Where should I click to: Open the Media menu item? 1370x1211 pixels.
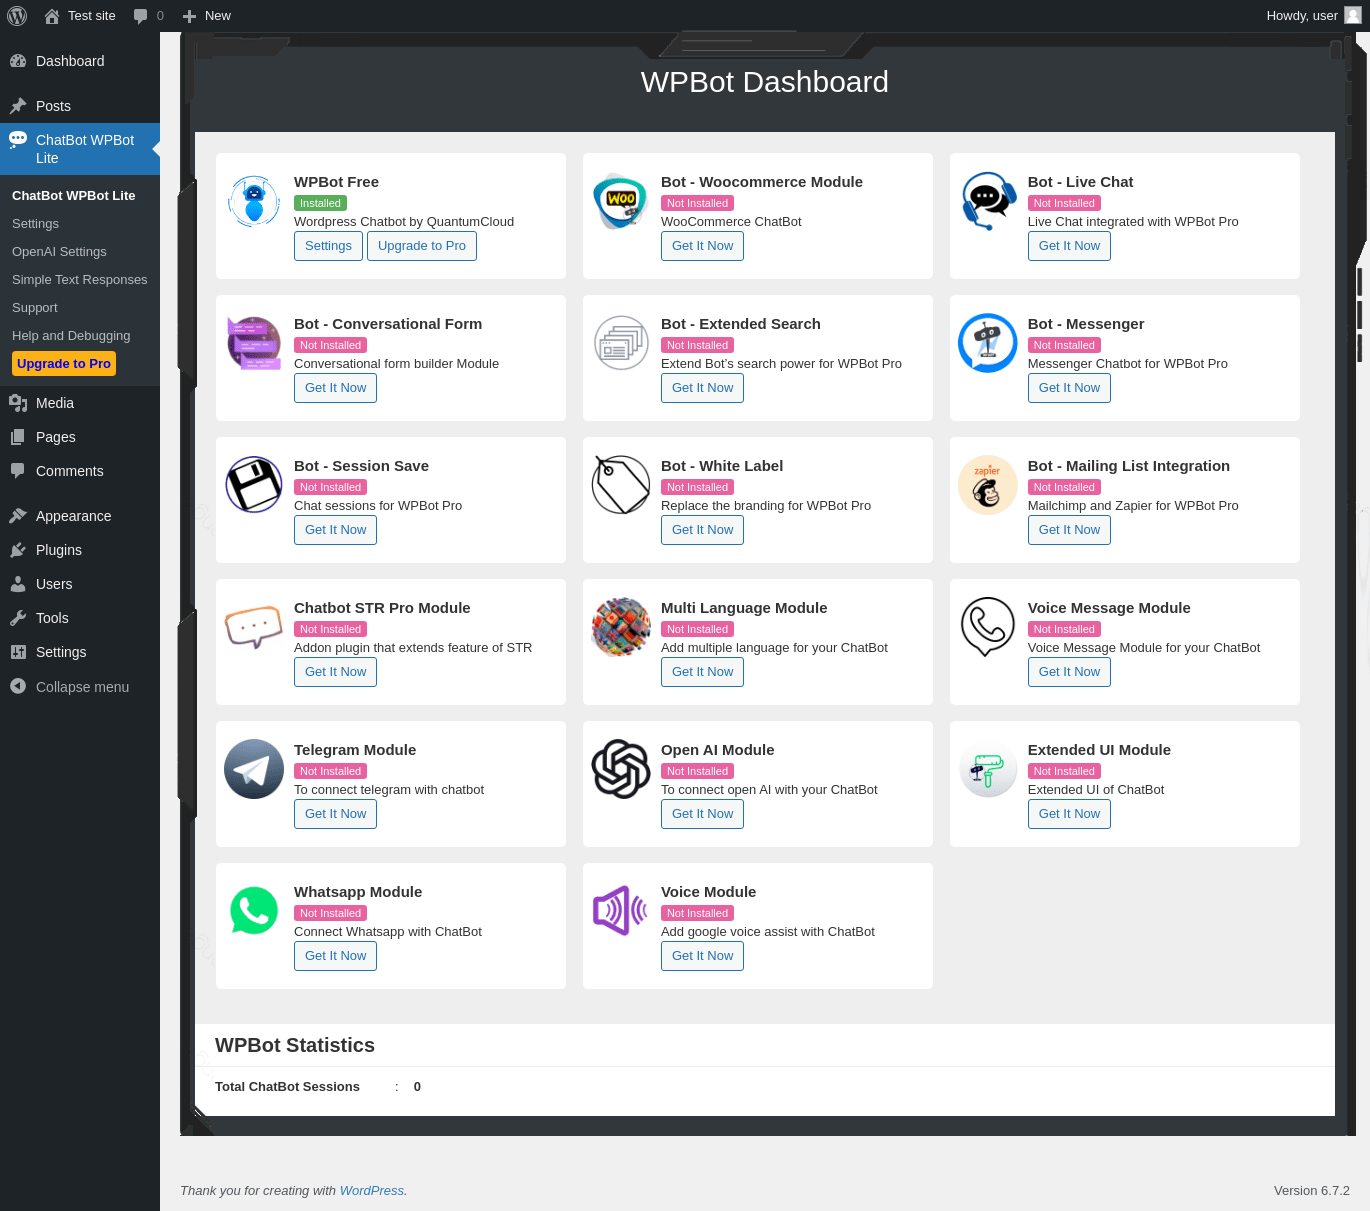pyautogui.click(x=80, y=403)
